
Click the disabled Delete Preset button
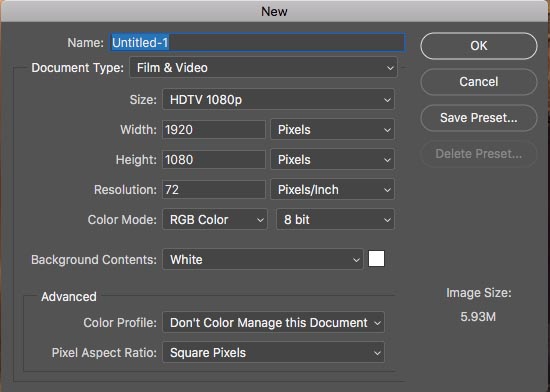coord(478,154)
